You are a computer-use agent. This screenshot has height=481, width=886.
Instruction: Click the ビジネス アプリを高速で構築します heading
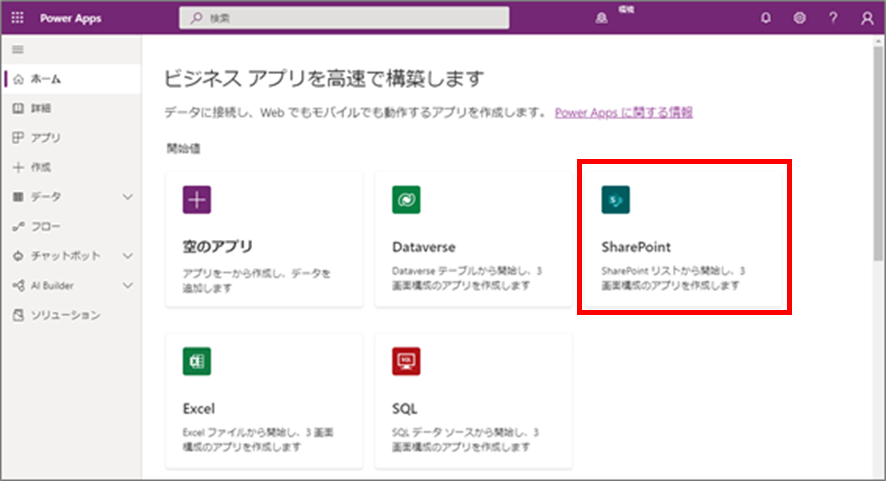coord(324,79)
